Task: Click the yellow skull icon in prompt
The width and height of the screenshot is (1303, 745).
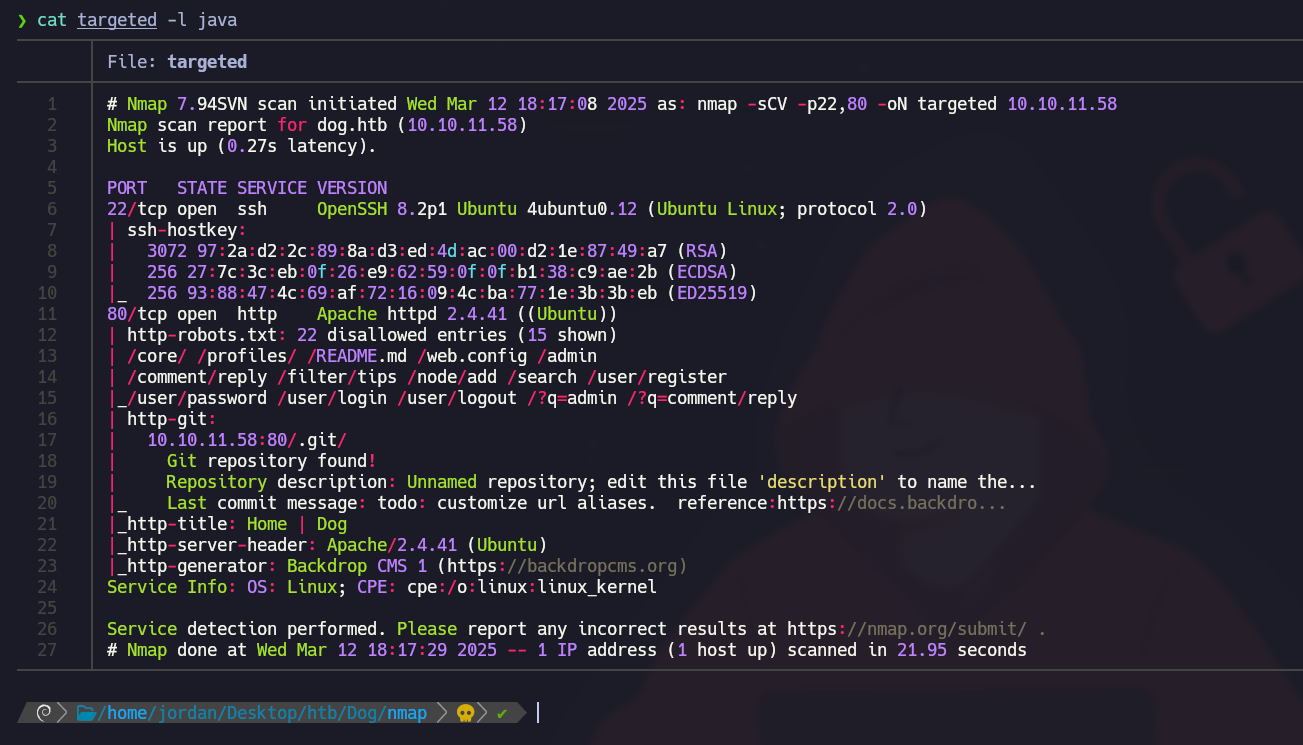Action: pyautogui.click(x=465, y=713)
